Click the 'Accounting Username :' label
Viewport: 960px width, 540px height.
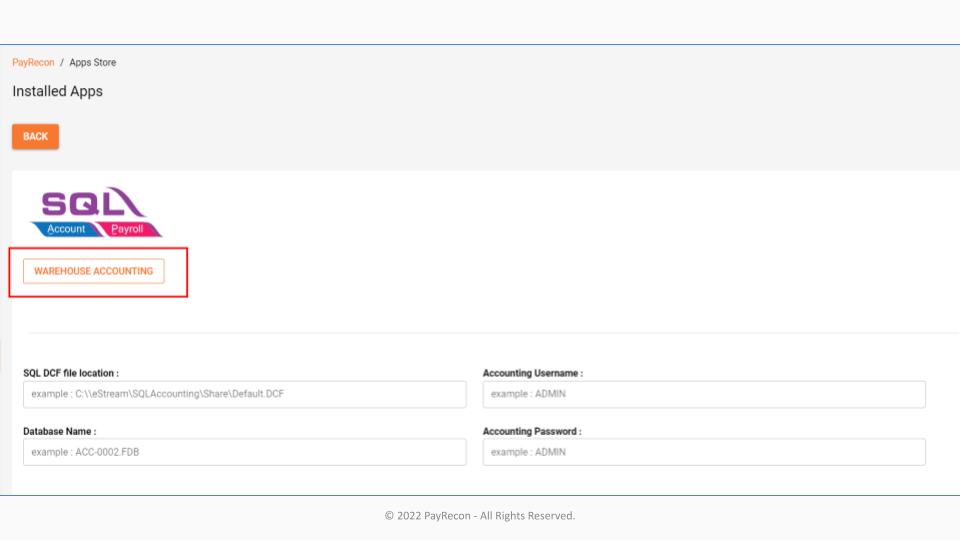tap(533, 373)
